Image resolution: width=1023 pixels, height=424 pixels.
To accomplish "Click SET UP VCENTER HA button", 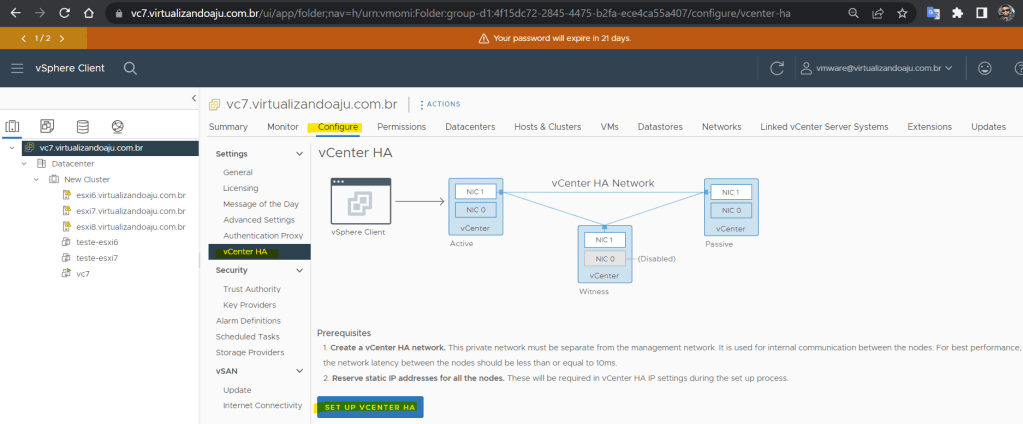I will click(x=369, y=407).
